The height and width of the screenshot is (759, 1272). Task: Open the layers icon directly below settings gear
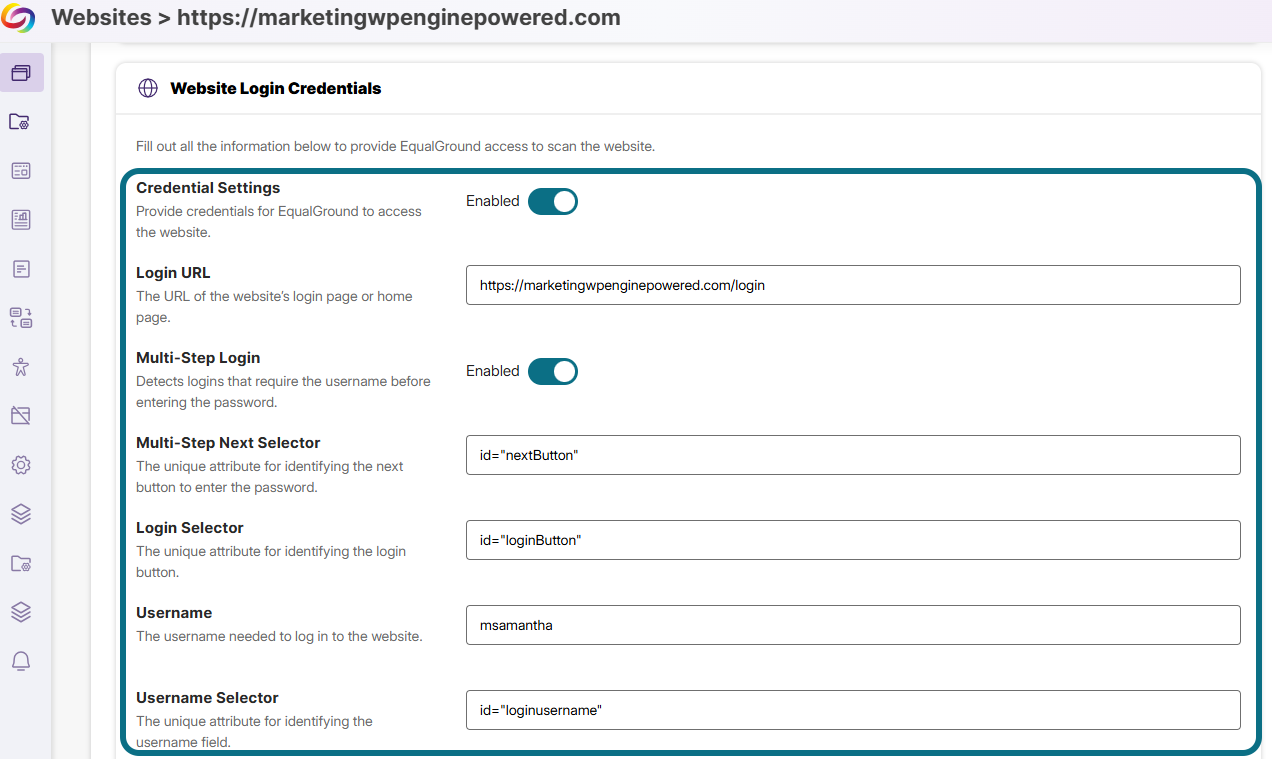point(21,514)
